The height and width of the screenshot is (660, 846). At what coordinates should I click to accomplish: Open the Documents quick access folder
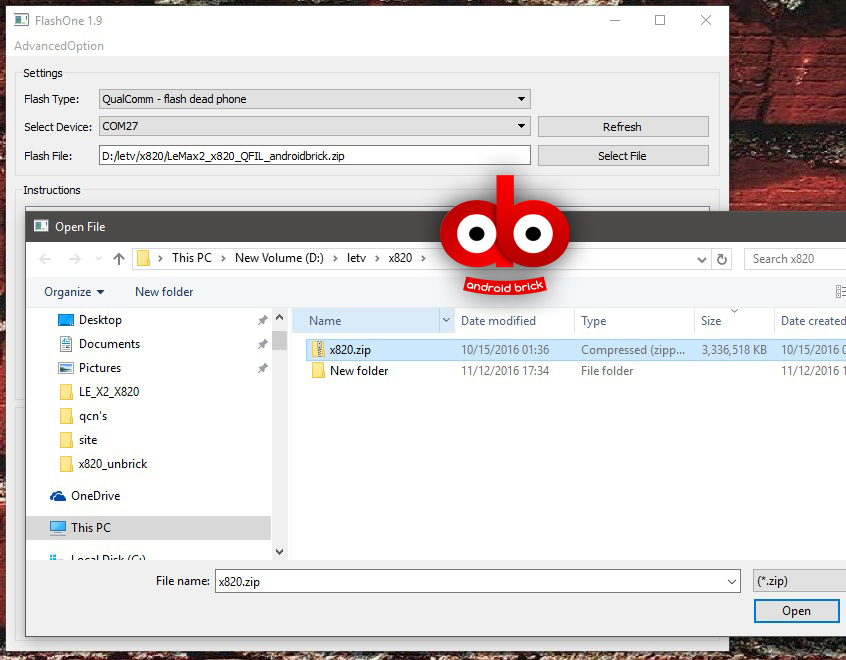(x=109, y=344)
